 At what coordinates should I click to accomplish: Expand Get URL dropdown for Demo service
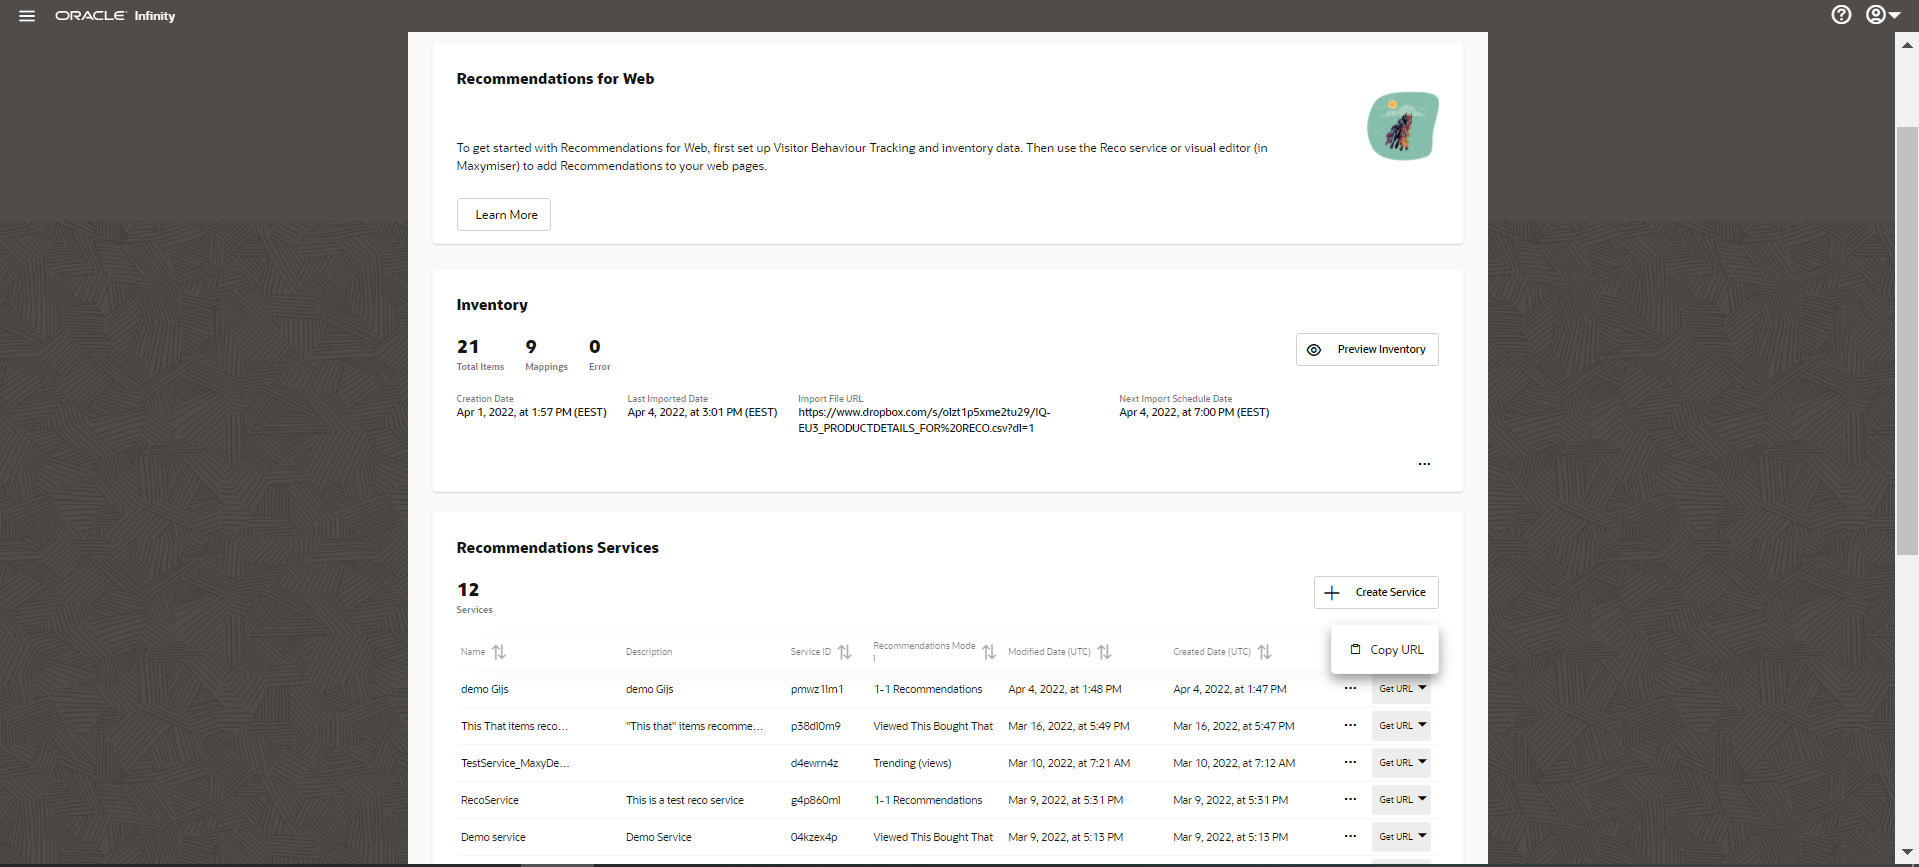1401,837
